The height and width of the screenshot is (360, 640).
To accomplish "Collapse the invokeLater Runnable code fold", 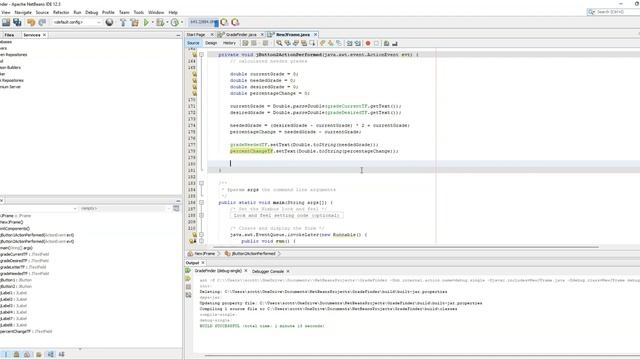I will pyautogui.click(x=201, y=235).
